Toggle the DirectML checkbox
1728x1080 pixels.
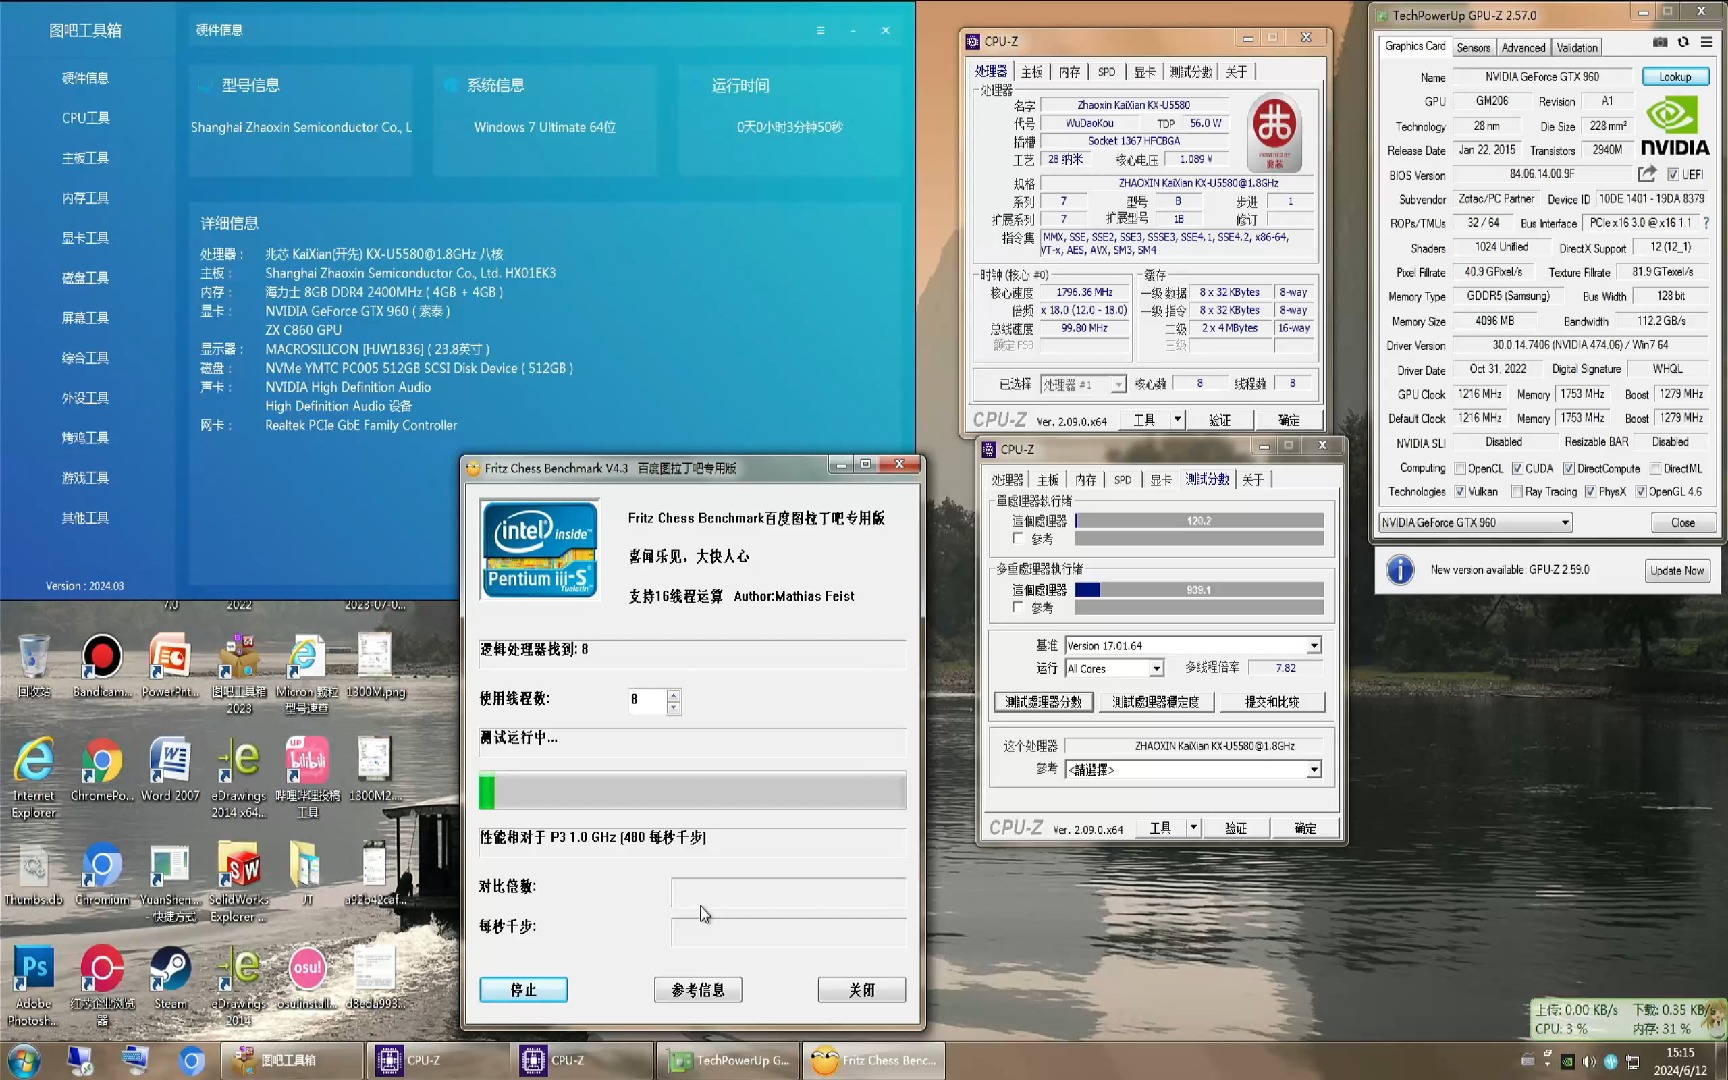click(x=1656, y=468)
